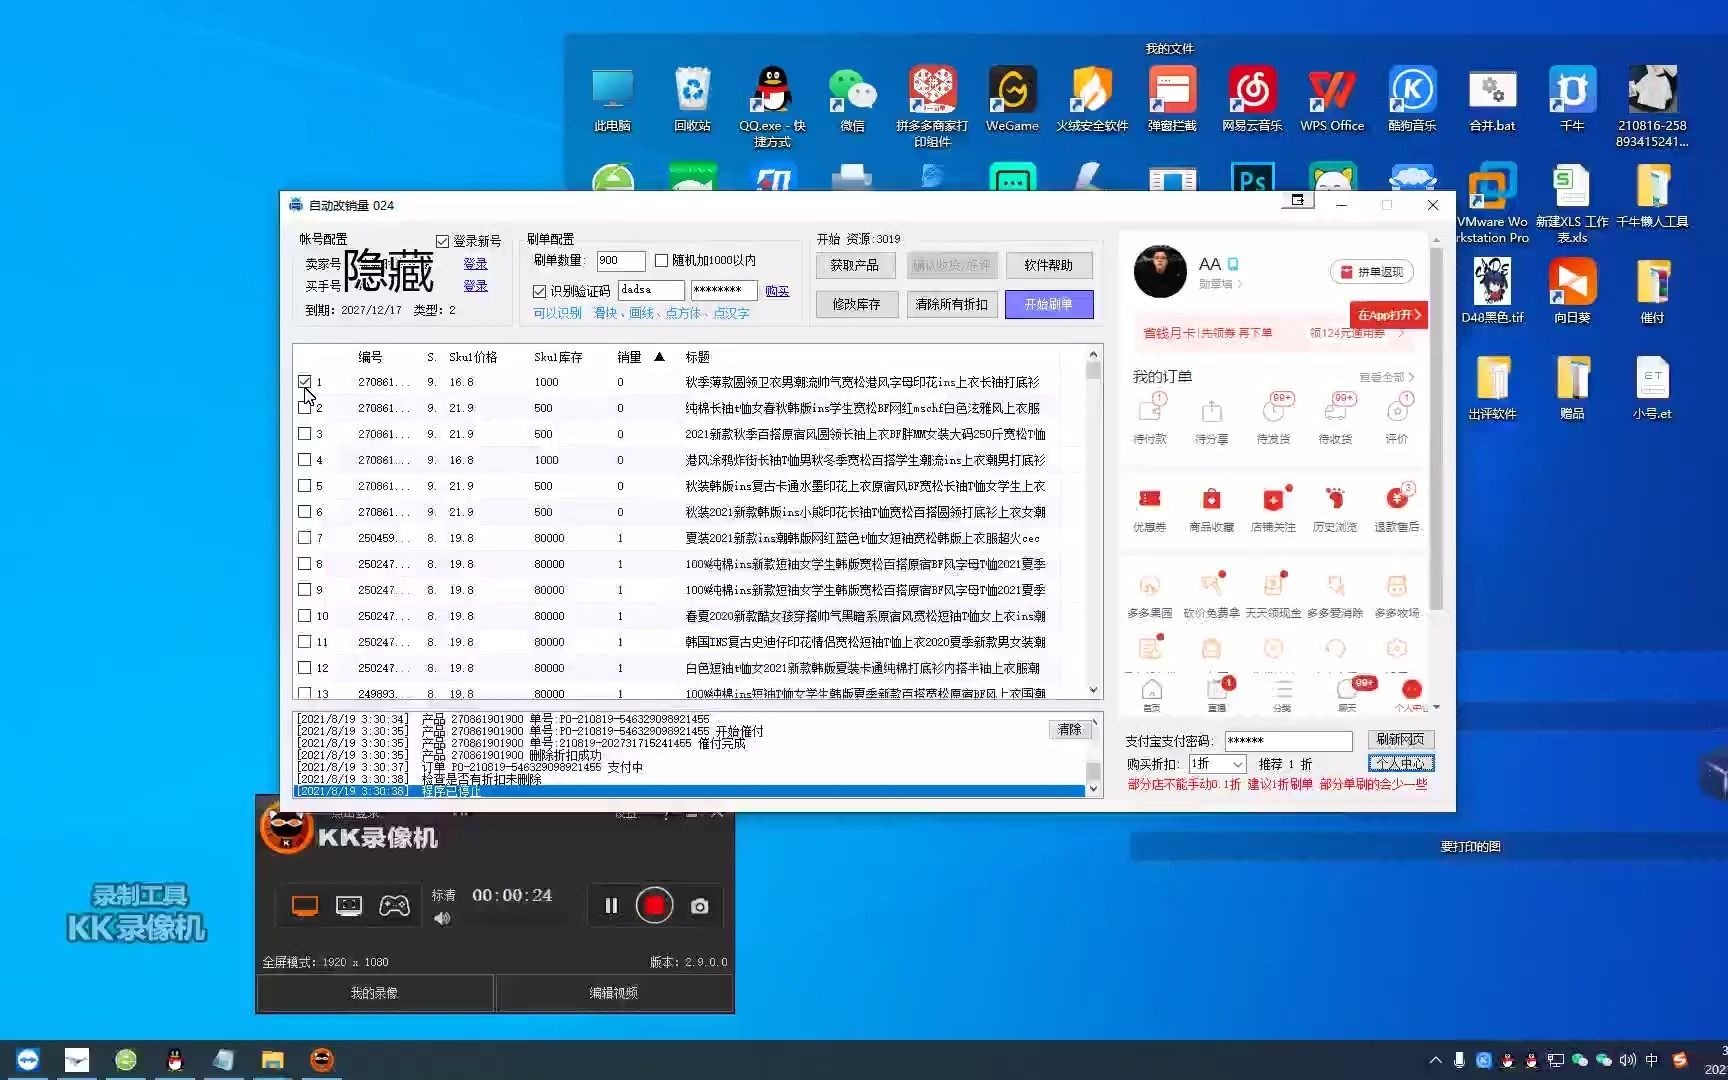Click the 获取产品 button
This screenshot has height=1080, width=1728.
855,265
